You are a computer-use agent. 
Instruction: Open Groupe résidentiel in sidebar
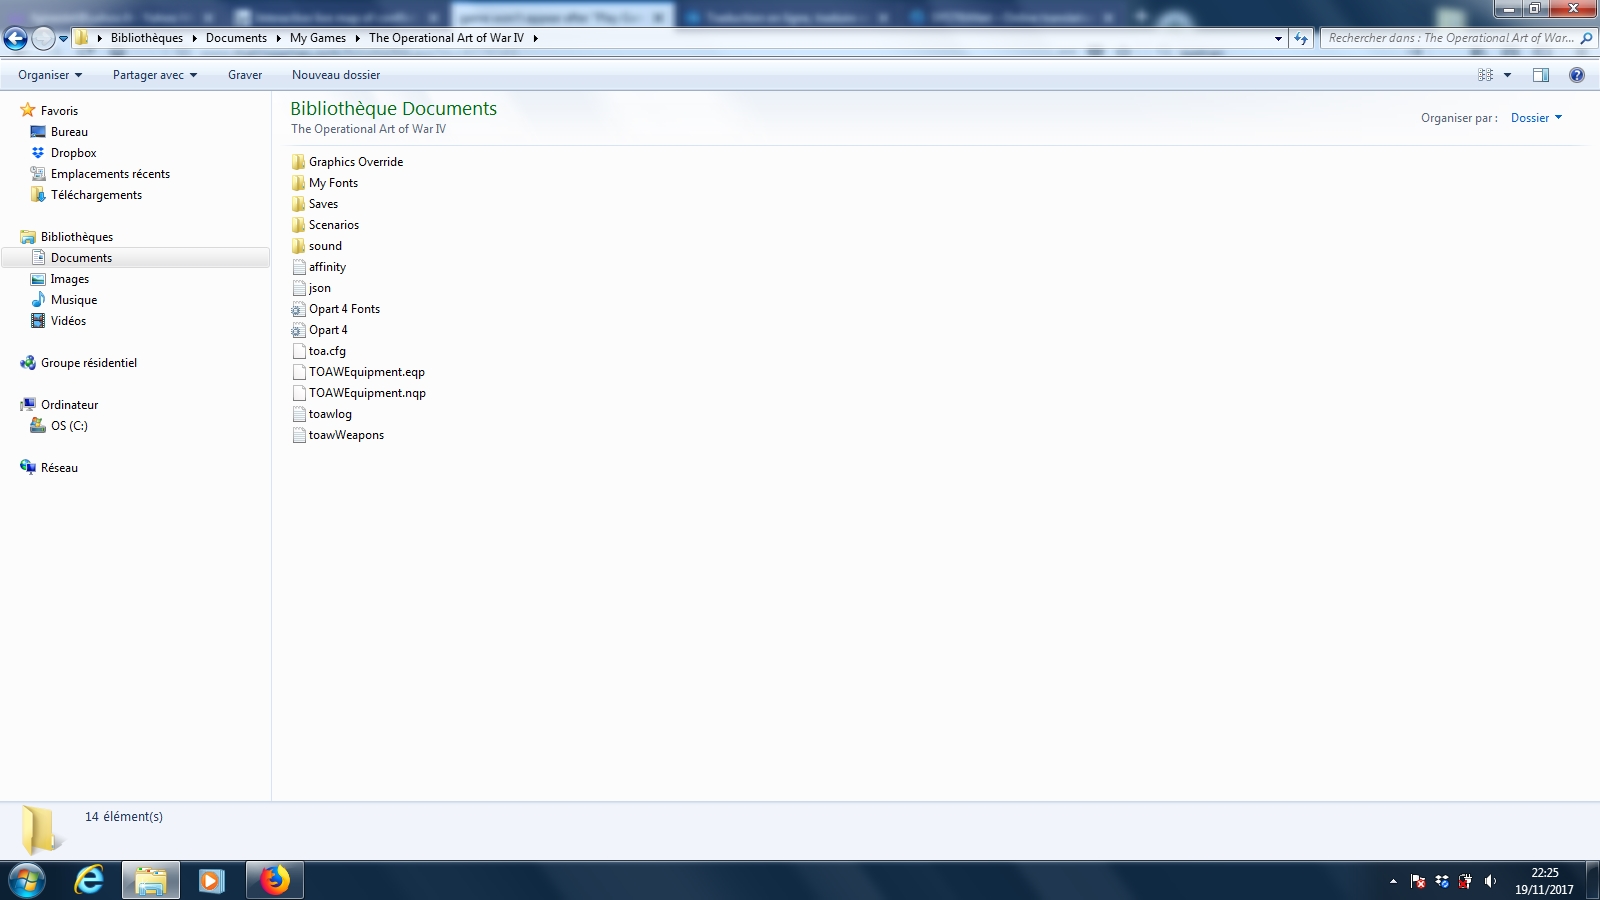tap(88, 363)
